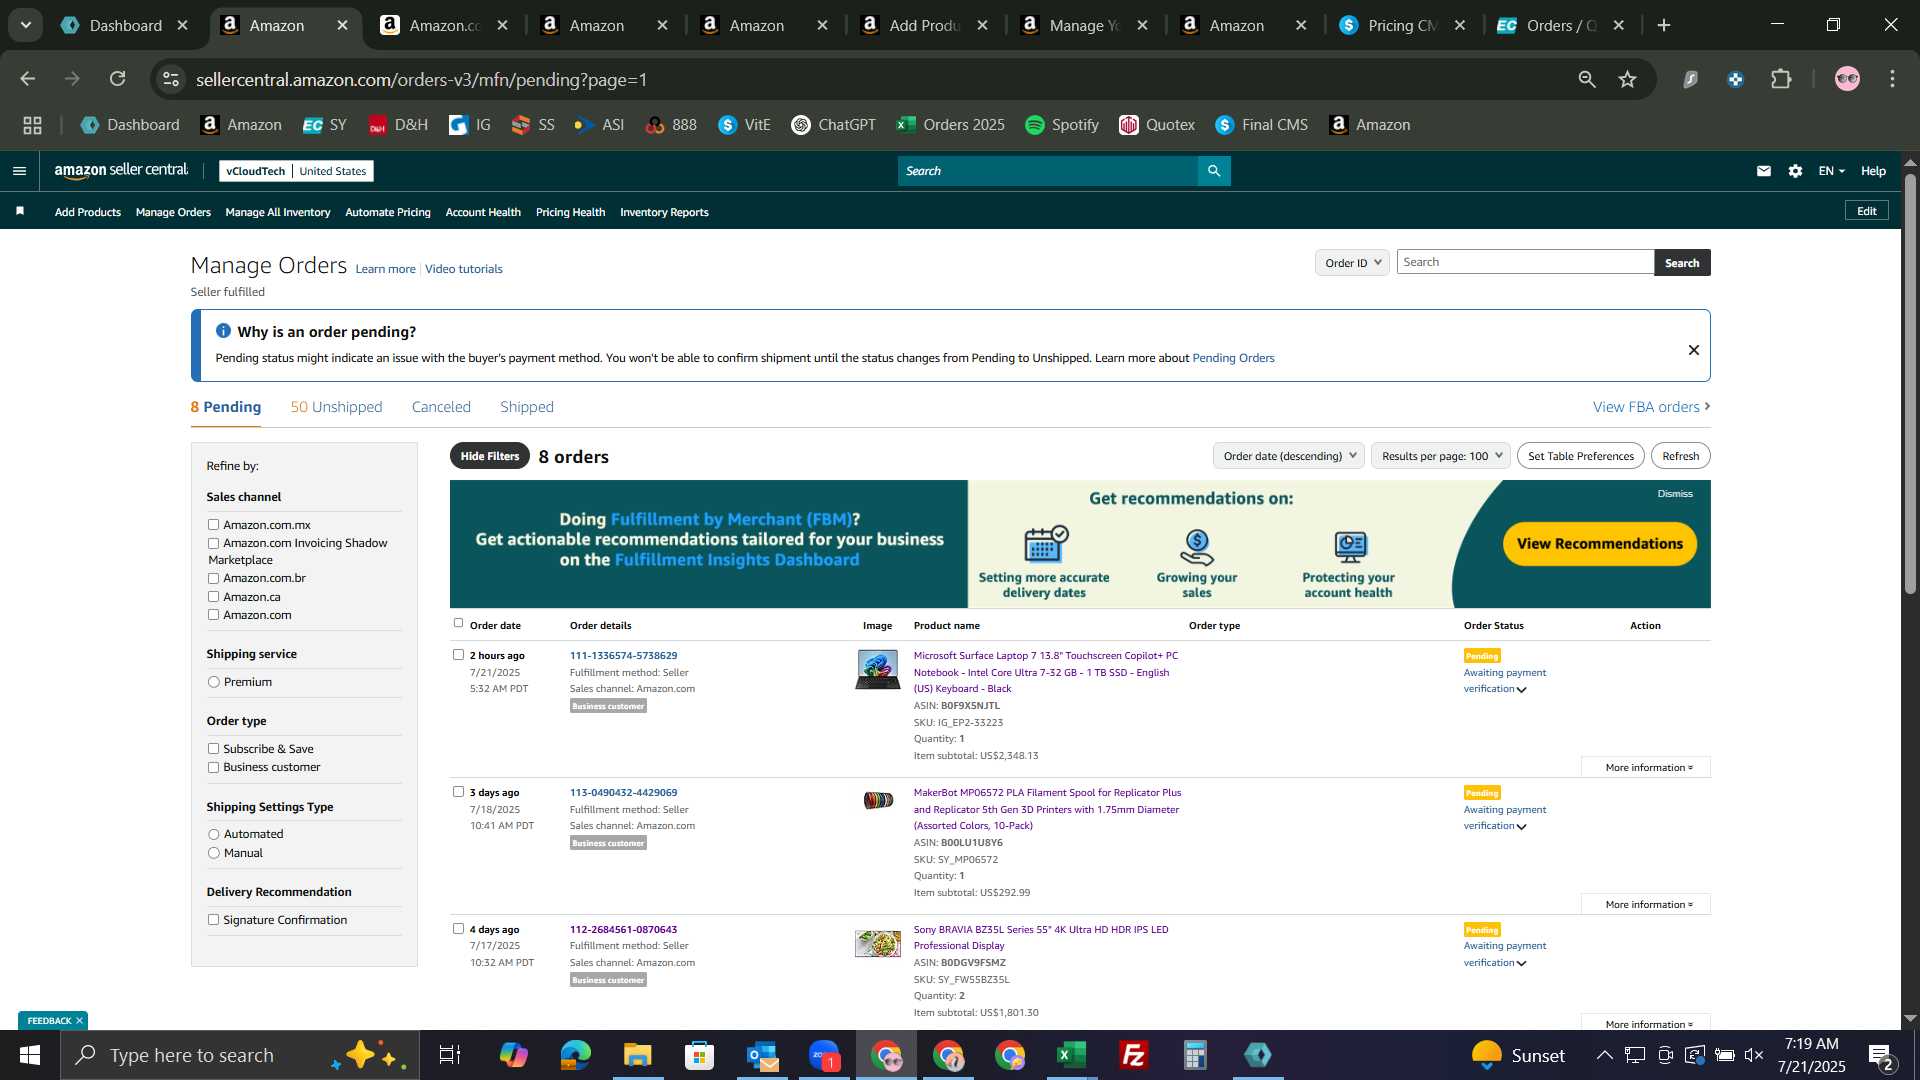Click the bookmark flag icon in nav bar

[x=20, y=211]
